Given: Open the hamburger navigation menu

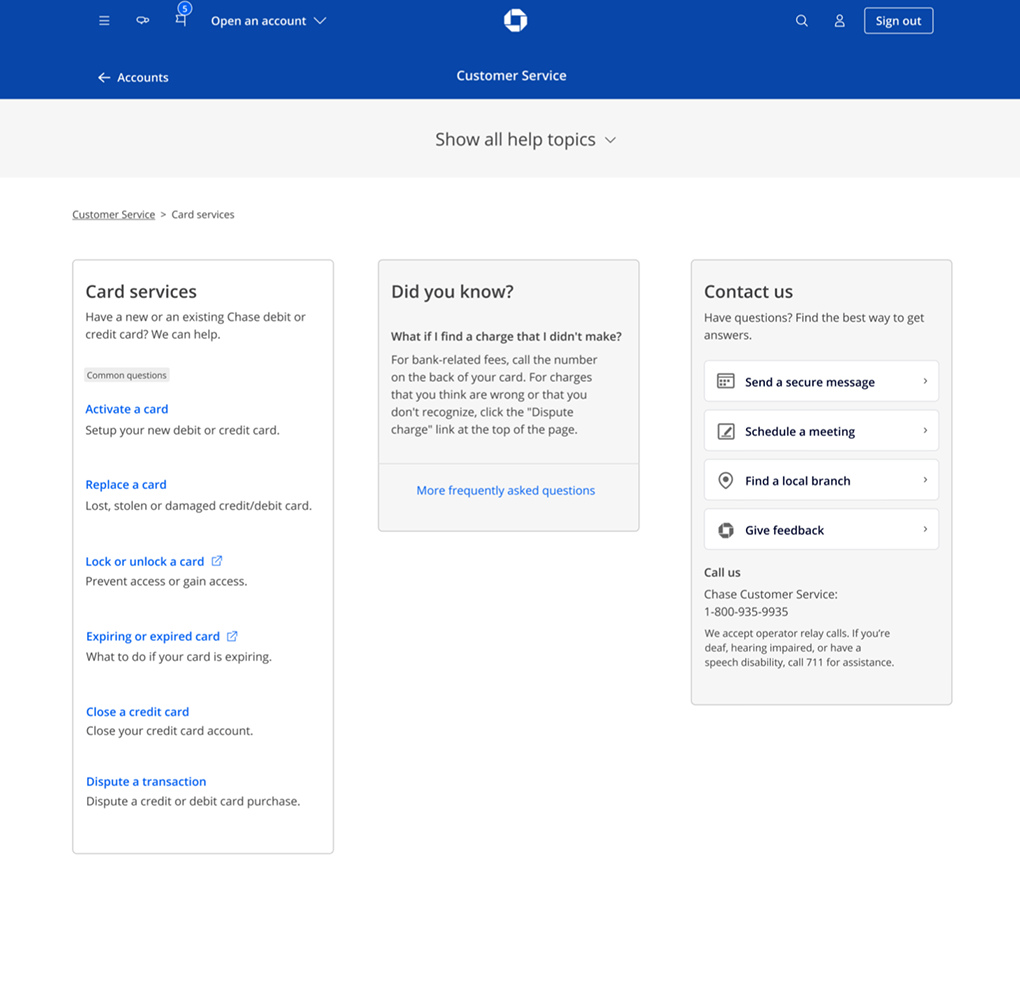Looking at the screenshot, I should 104,21.
